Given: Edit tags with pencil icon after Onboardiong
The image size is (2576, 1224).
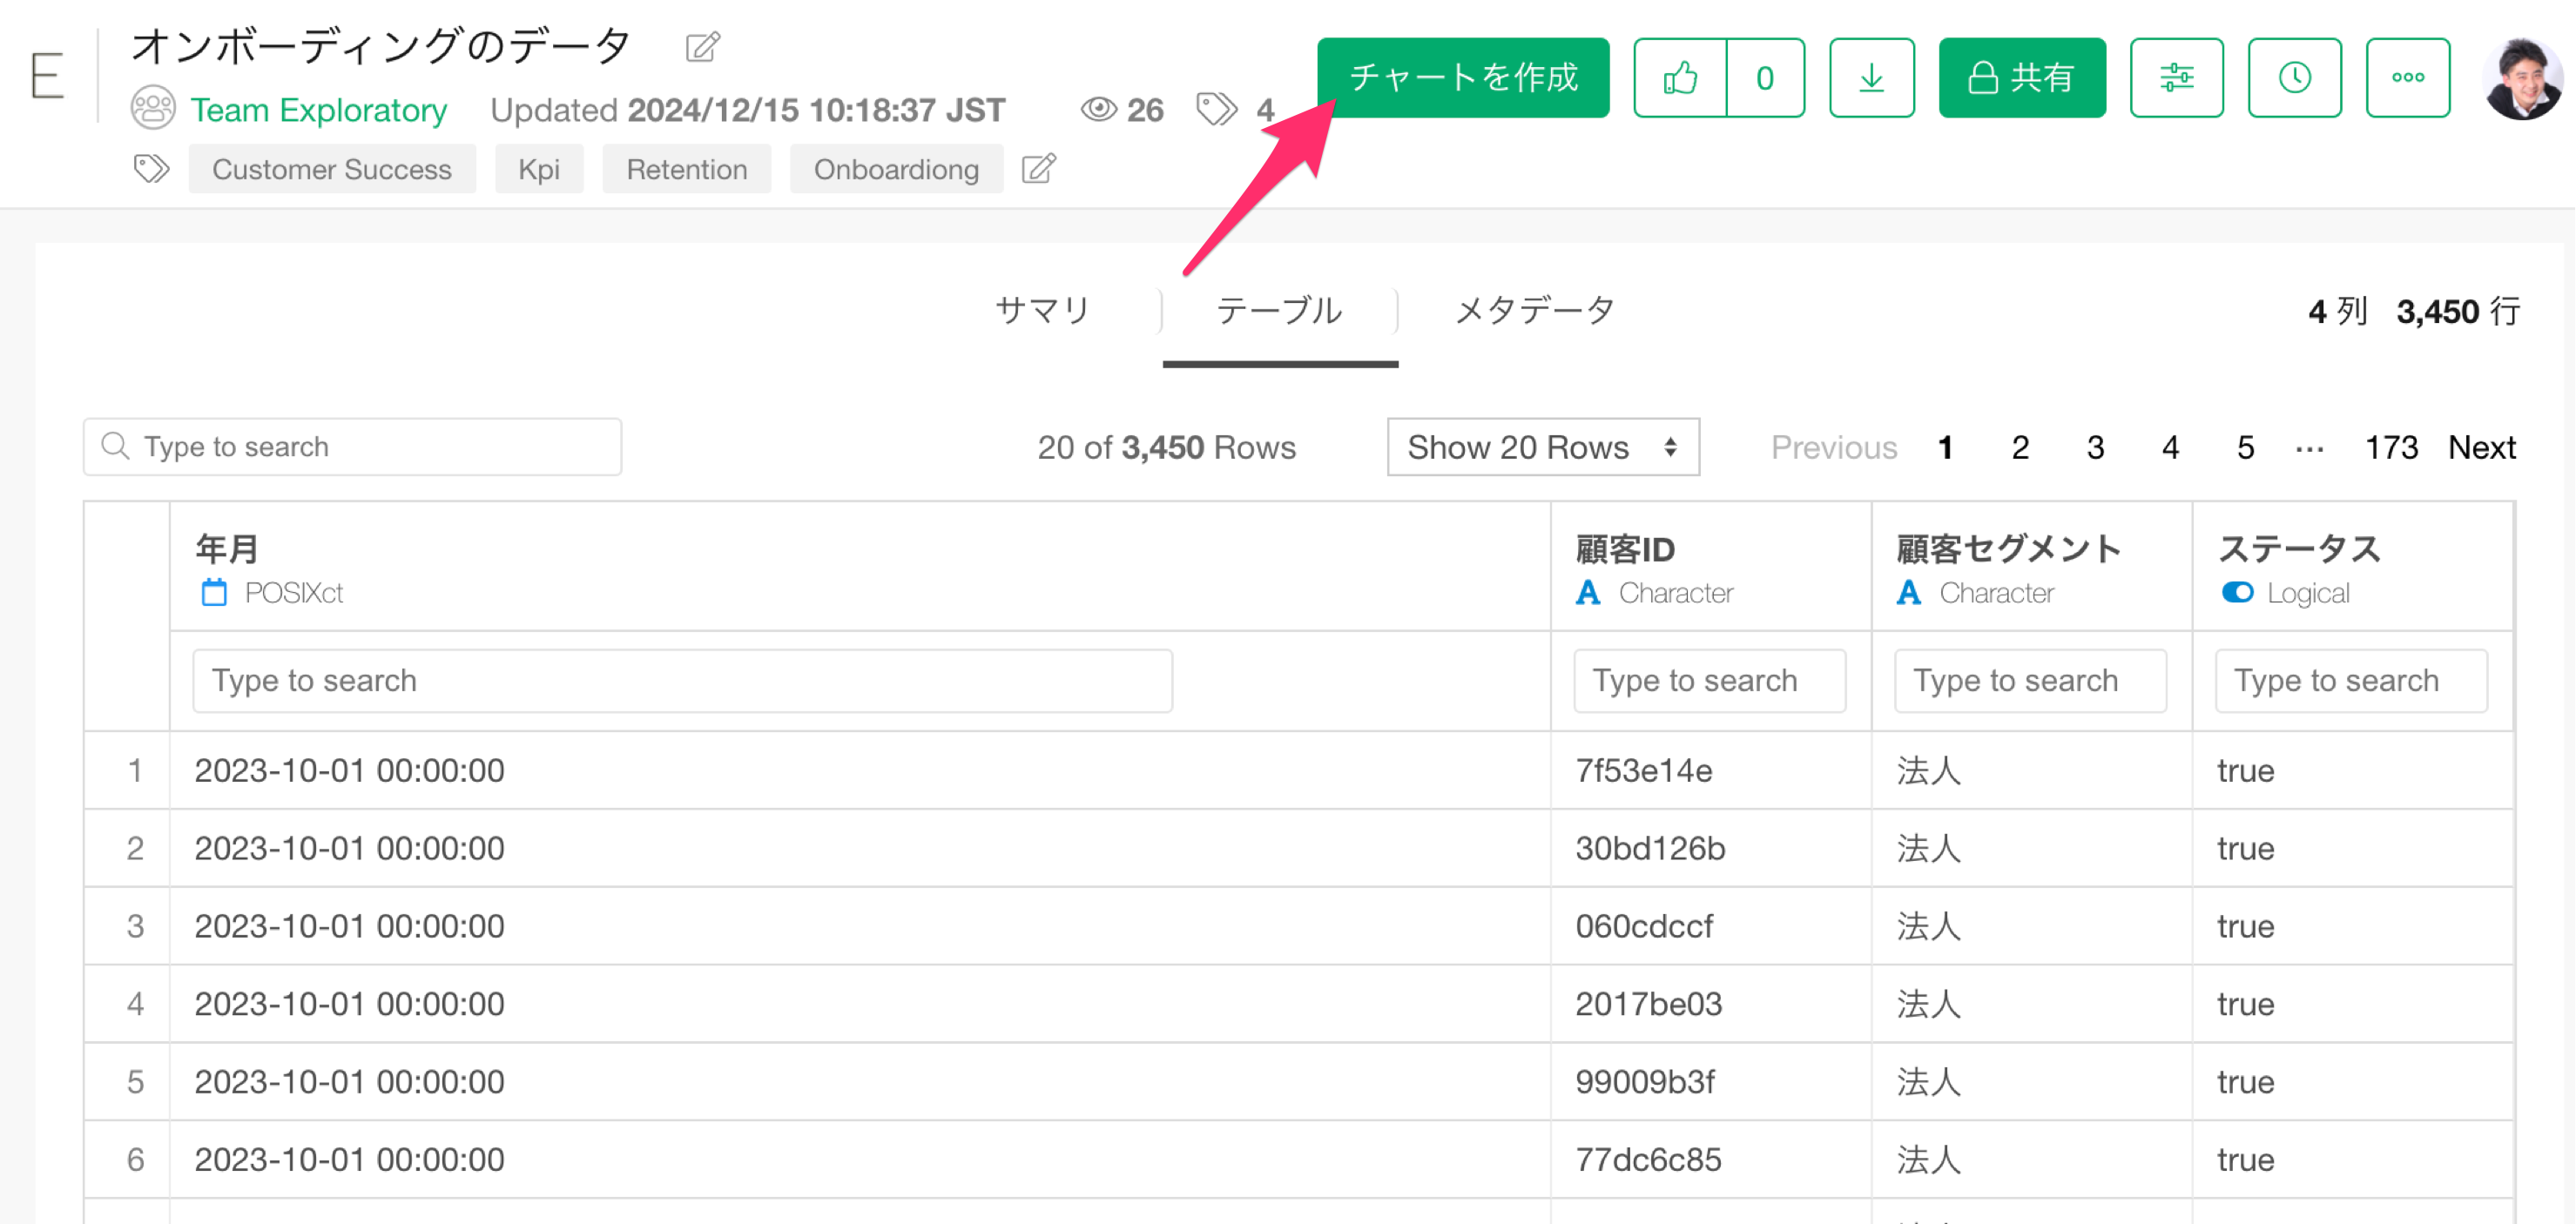Looking at the screenshot, I should pyautogui.click(x=1038, y=169).
